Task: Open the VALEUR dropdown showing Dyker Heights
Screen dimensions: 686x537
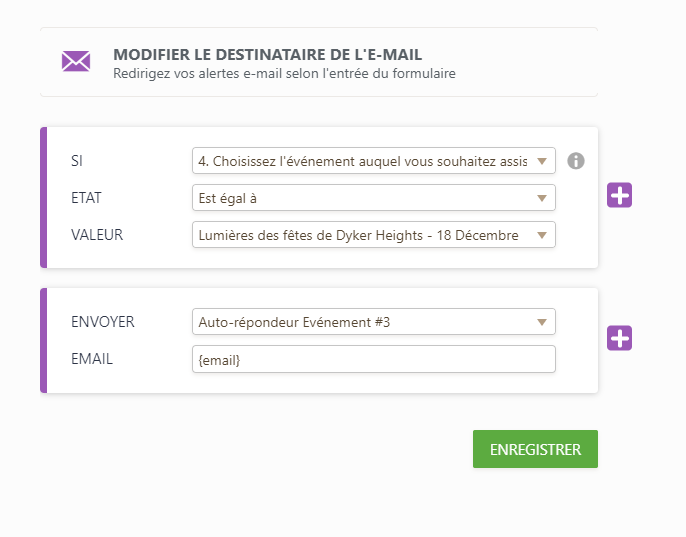Action: click(374, 235)
